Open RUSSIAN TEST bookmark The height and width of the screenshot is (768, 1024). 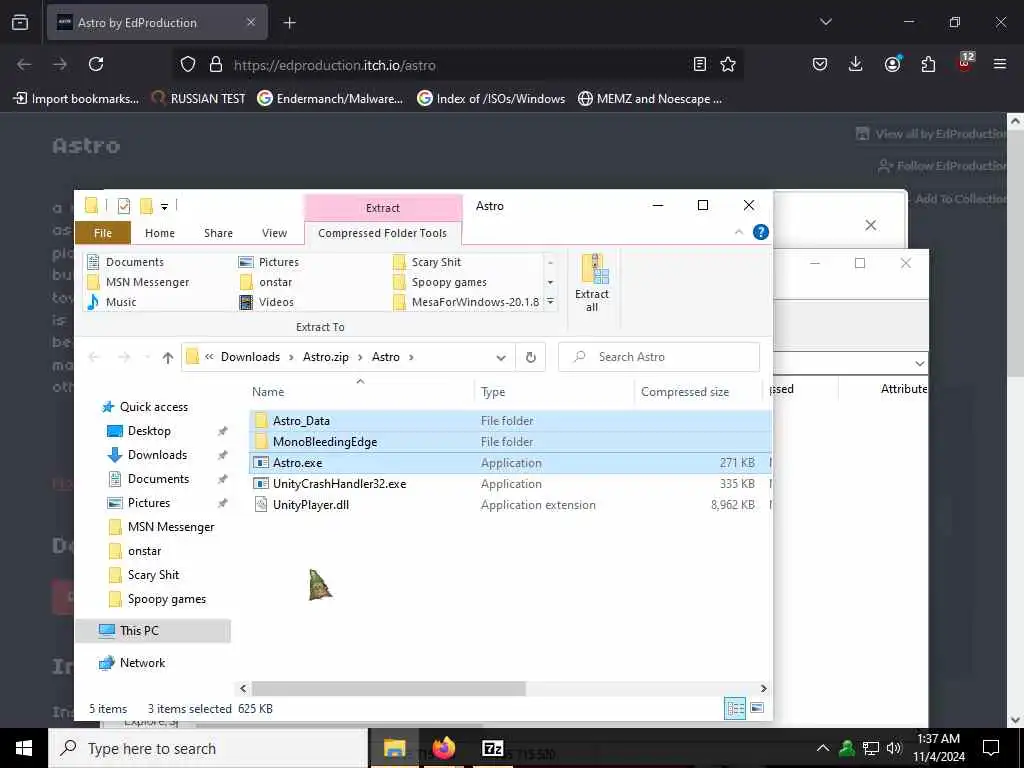198,99
